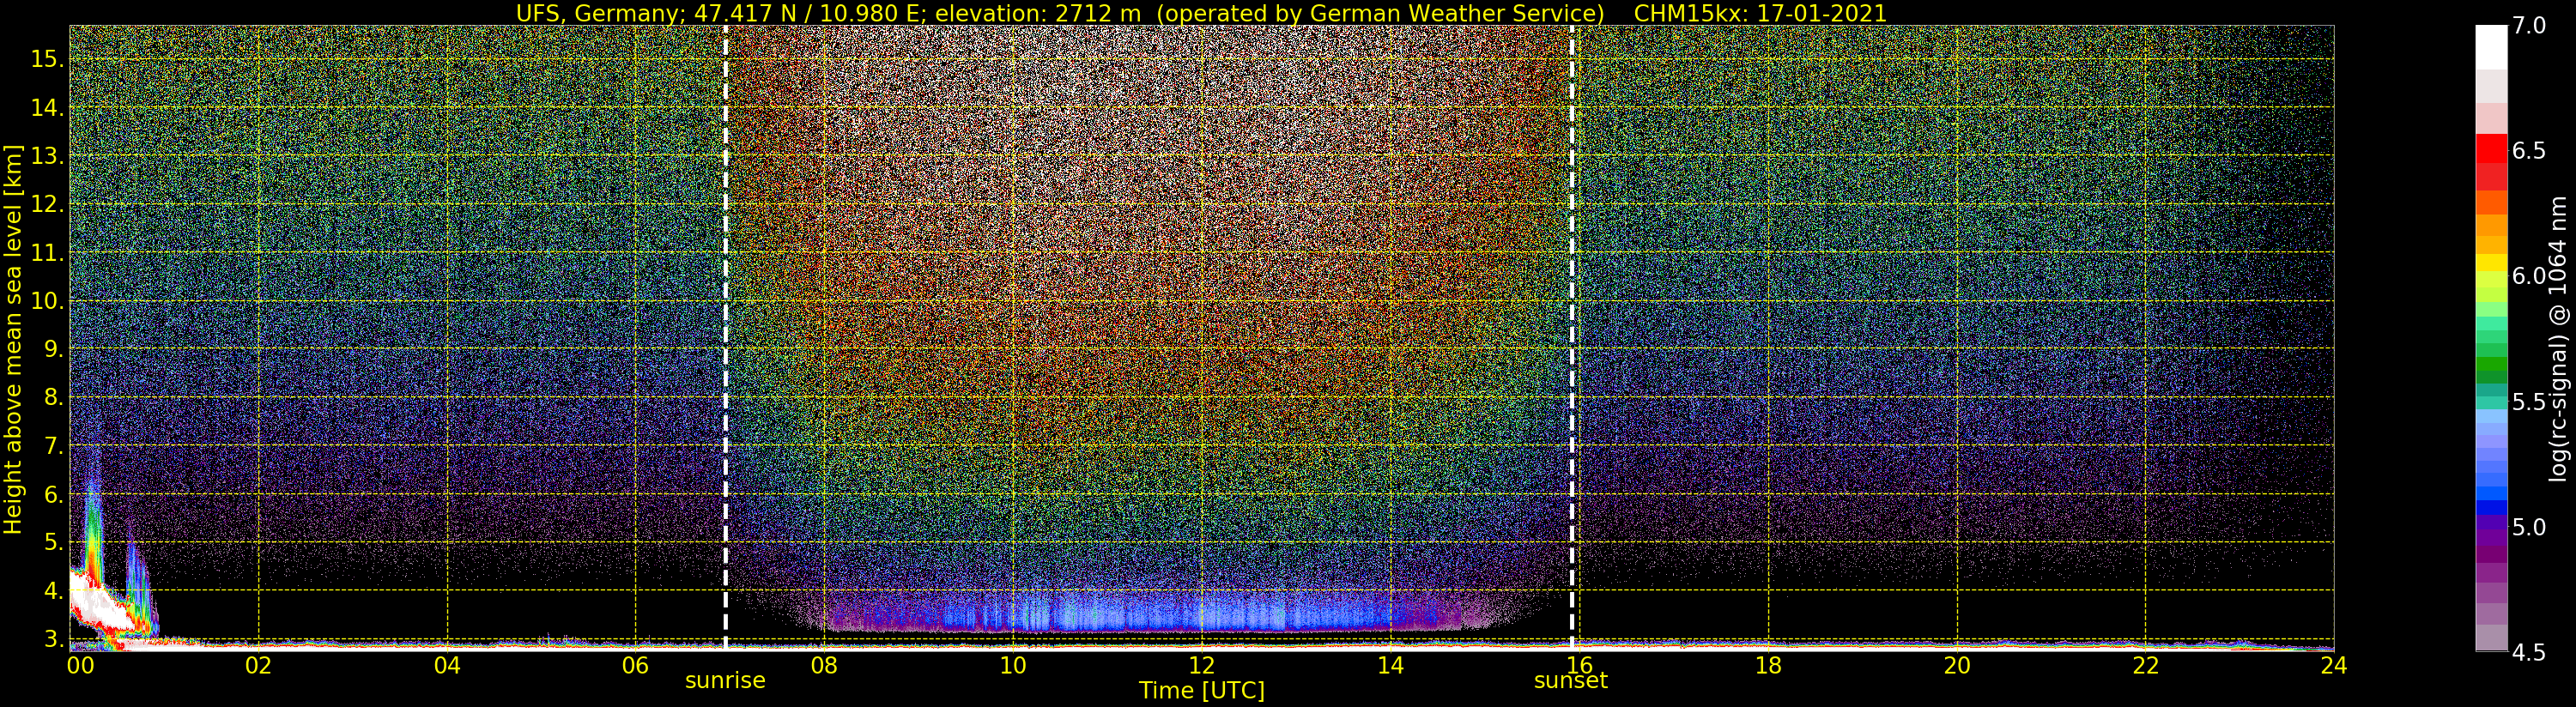Click the '12' tick on the time axis
The height and width of the screenshot is (707, 2576).
click(x=1202, y=665)
